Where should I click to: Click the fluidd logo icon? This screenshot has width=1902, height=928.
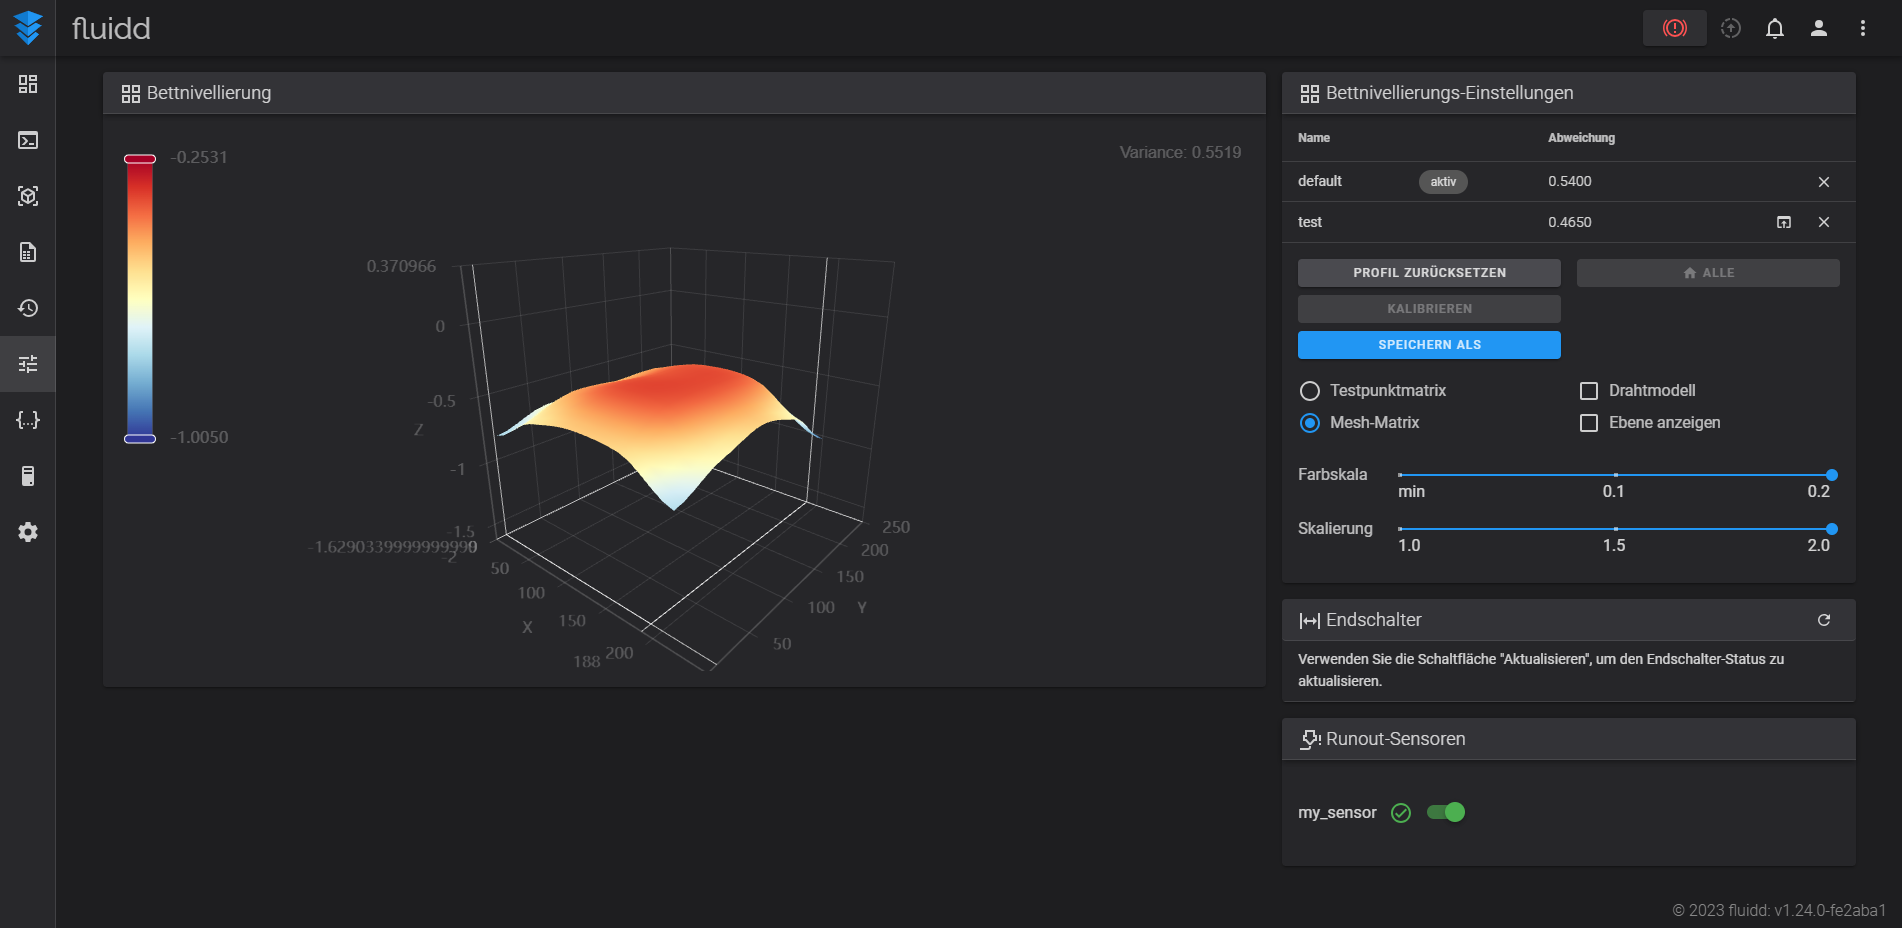[28, 28]
